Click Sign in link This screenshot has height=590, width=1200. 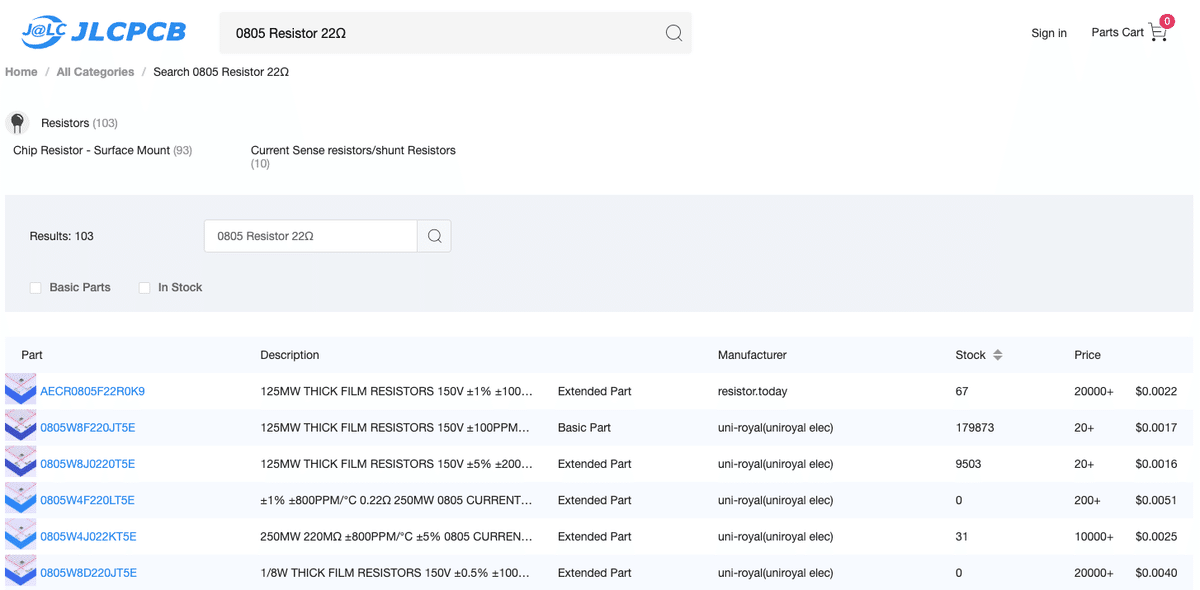pos(1049,33)
